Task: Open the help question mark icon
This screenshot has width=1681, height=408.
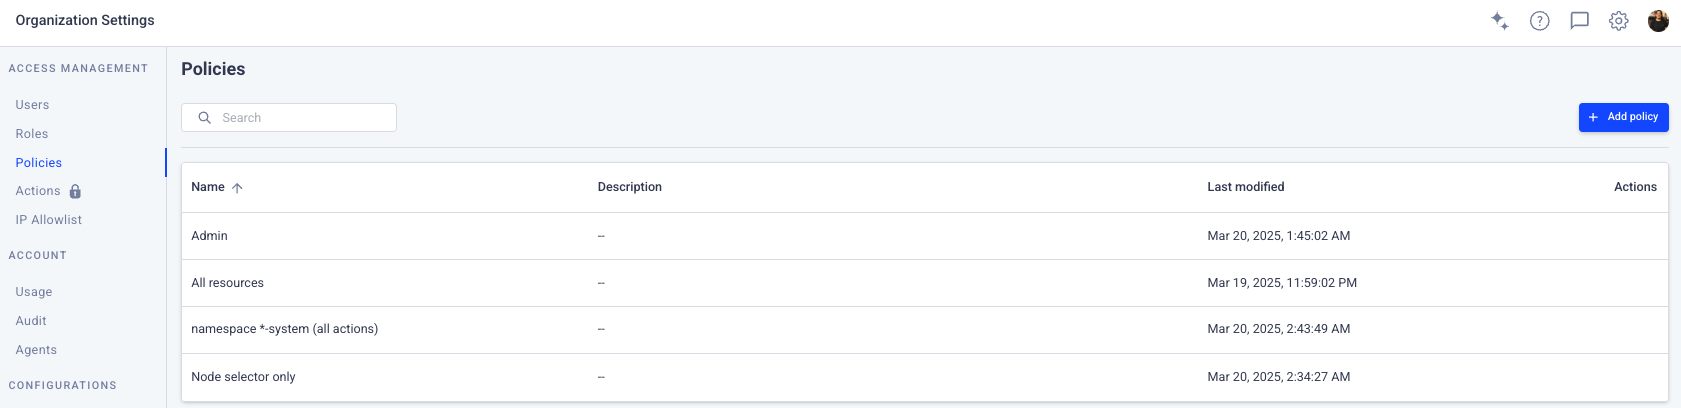Action: [1540, 20]
